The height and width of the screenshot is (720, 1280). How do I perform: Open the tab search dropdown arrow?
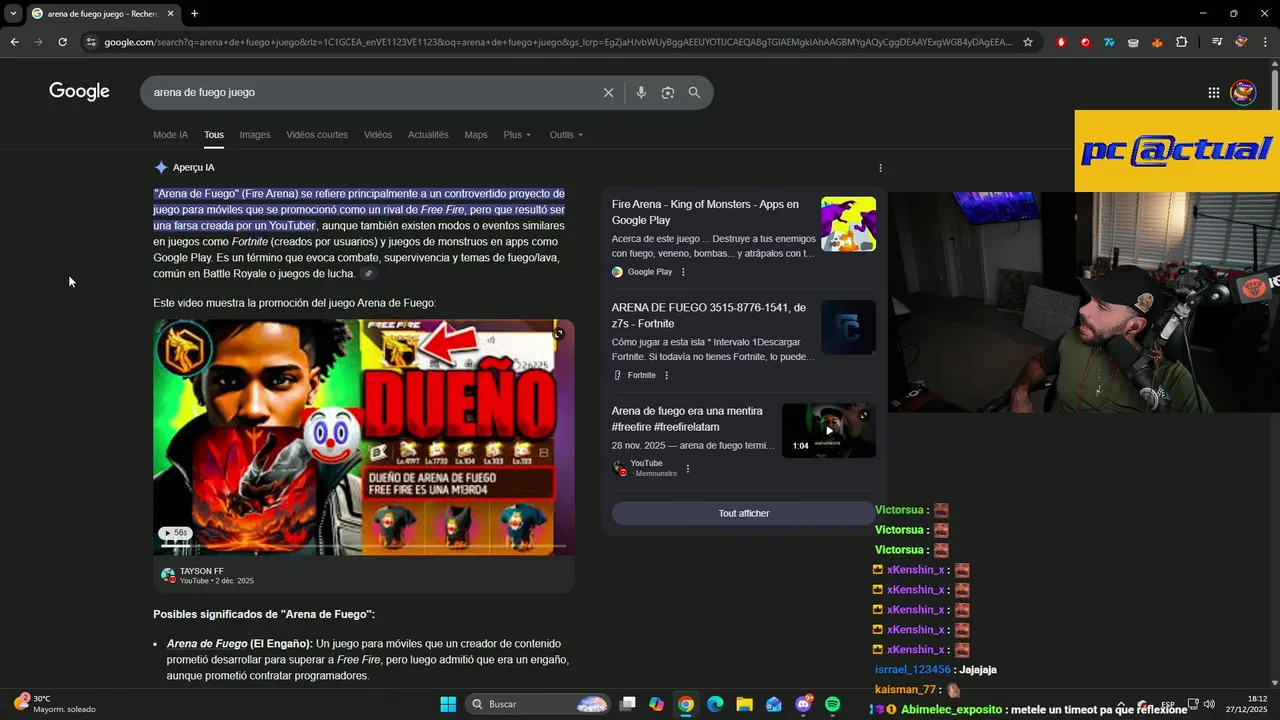point(13,13)
